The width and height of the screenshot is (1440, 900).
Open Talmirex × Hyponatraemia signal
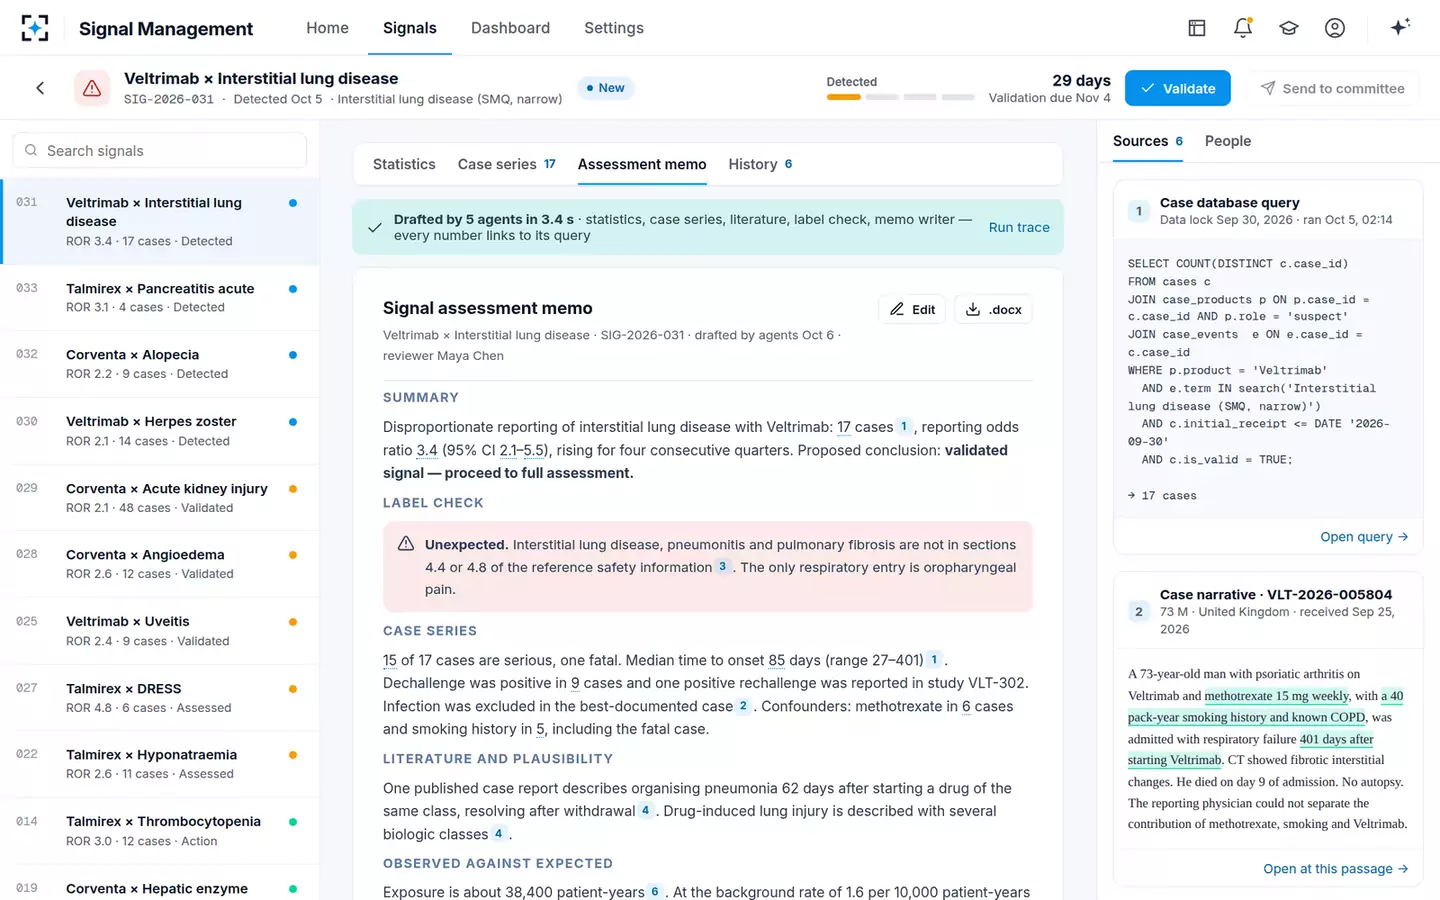pyautogui.click(x=160, y=764)
